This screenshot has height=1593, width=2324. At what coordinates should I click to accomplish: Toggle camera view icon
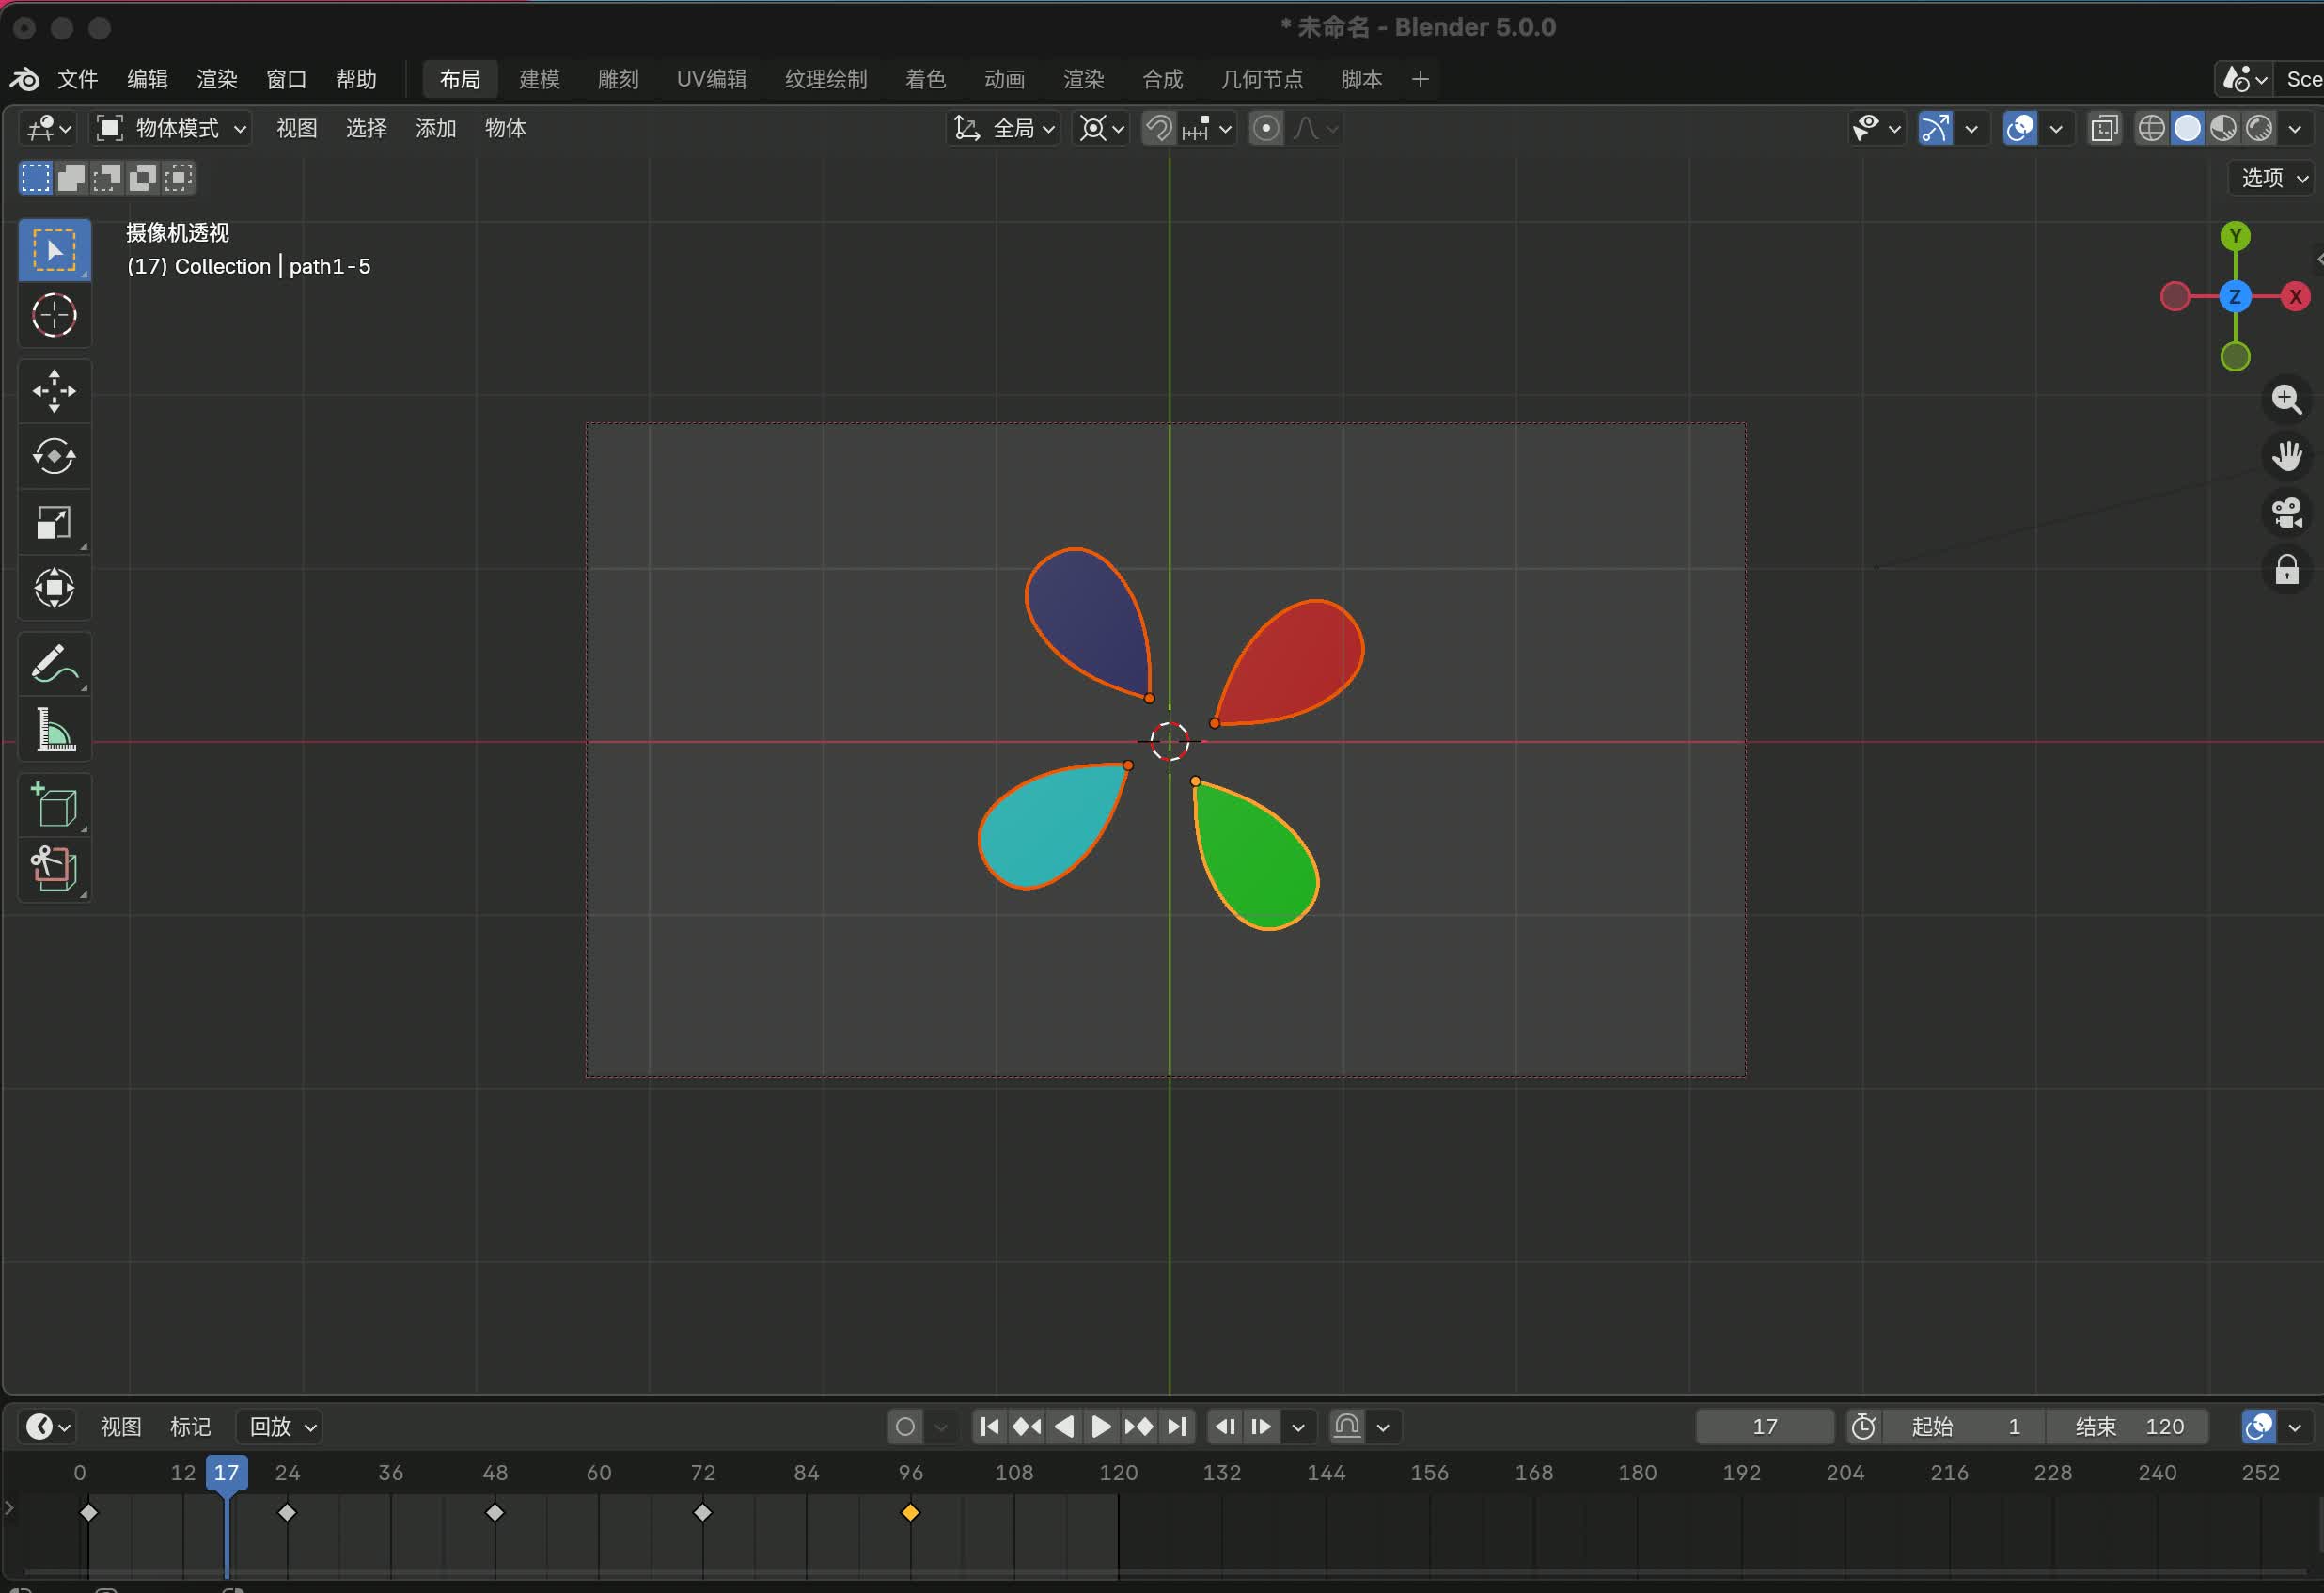coord(2286,514)
